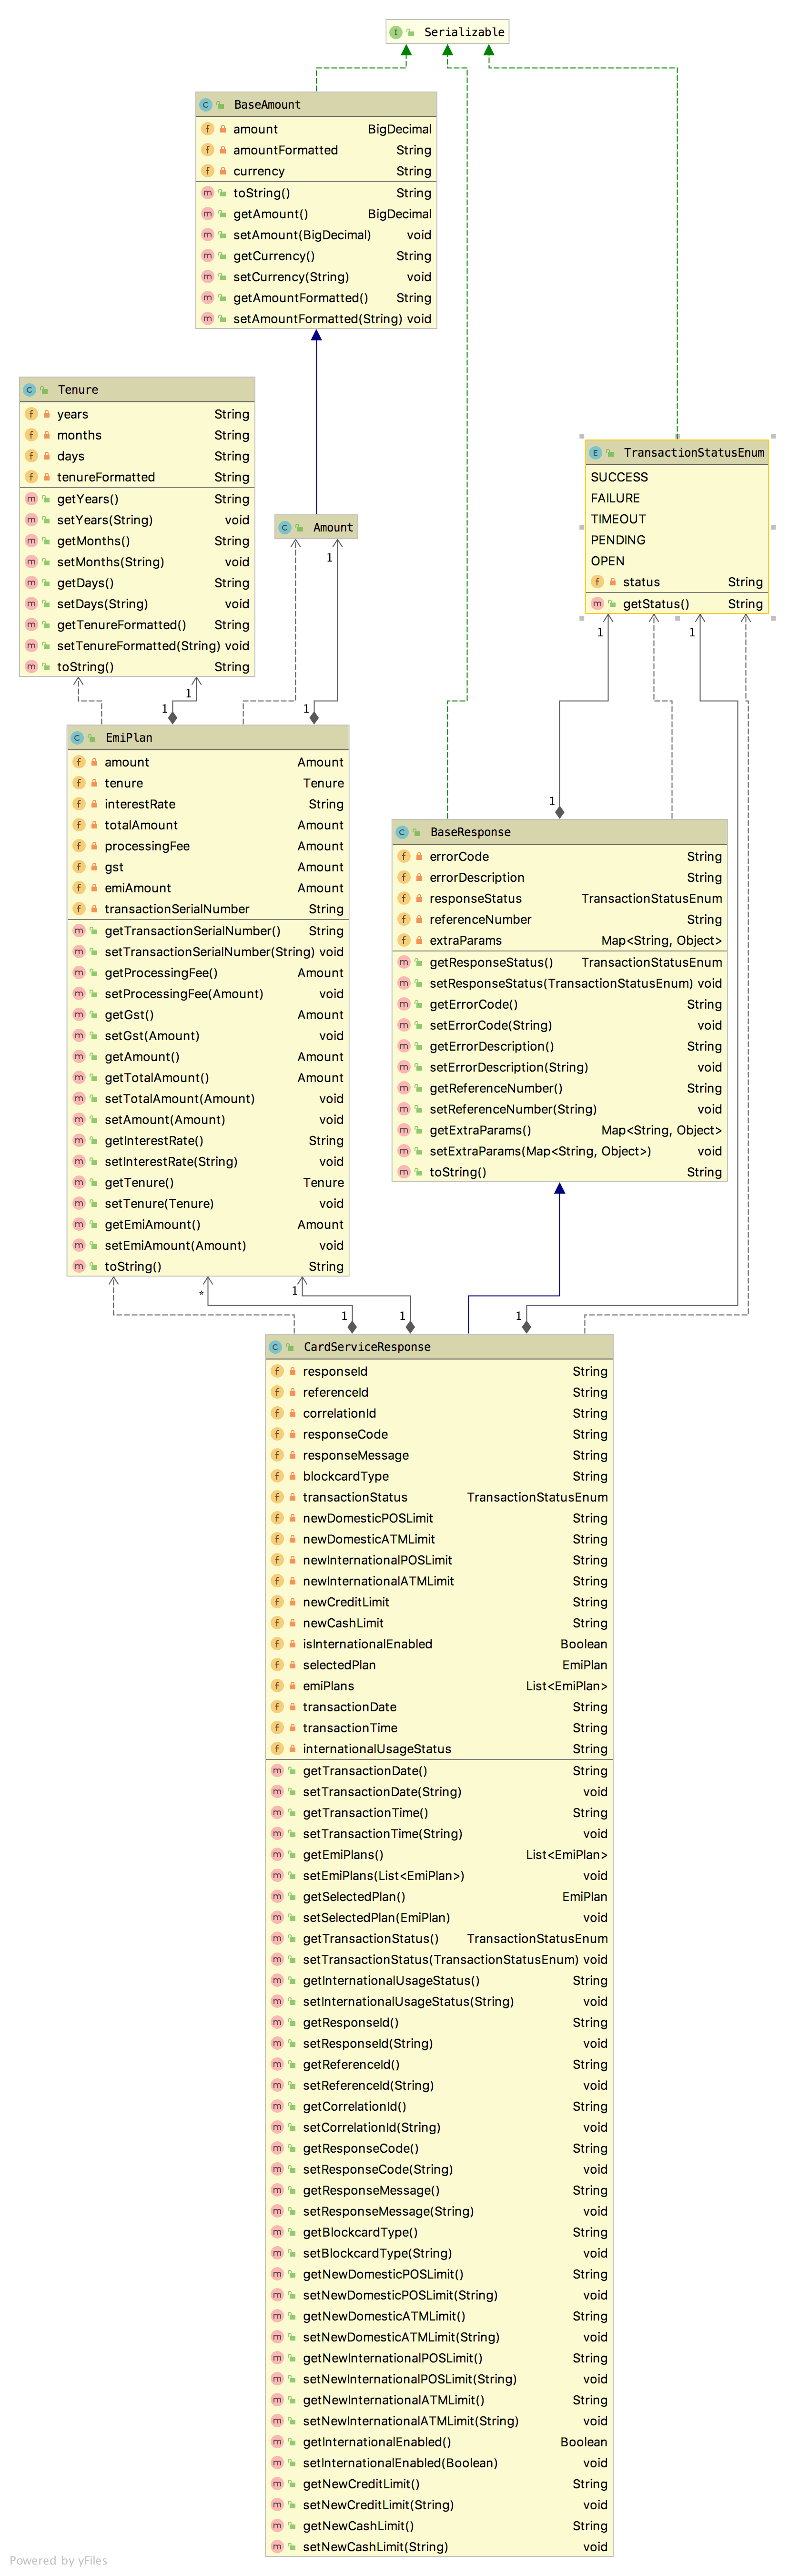Select the EmiPlan class header
789x2576 pixels.
pos(208,737)
